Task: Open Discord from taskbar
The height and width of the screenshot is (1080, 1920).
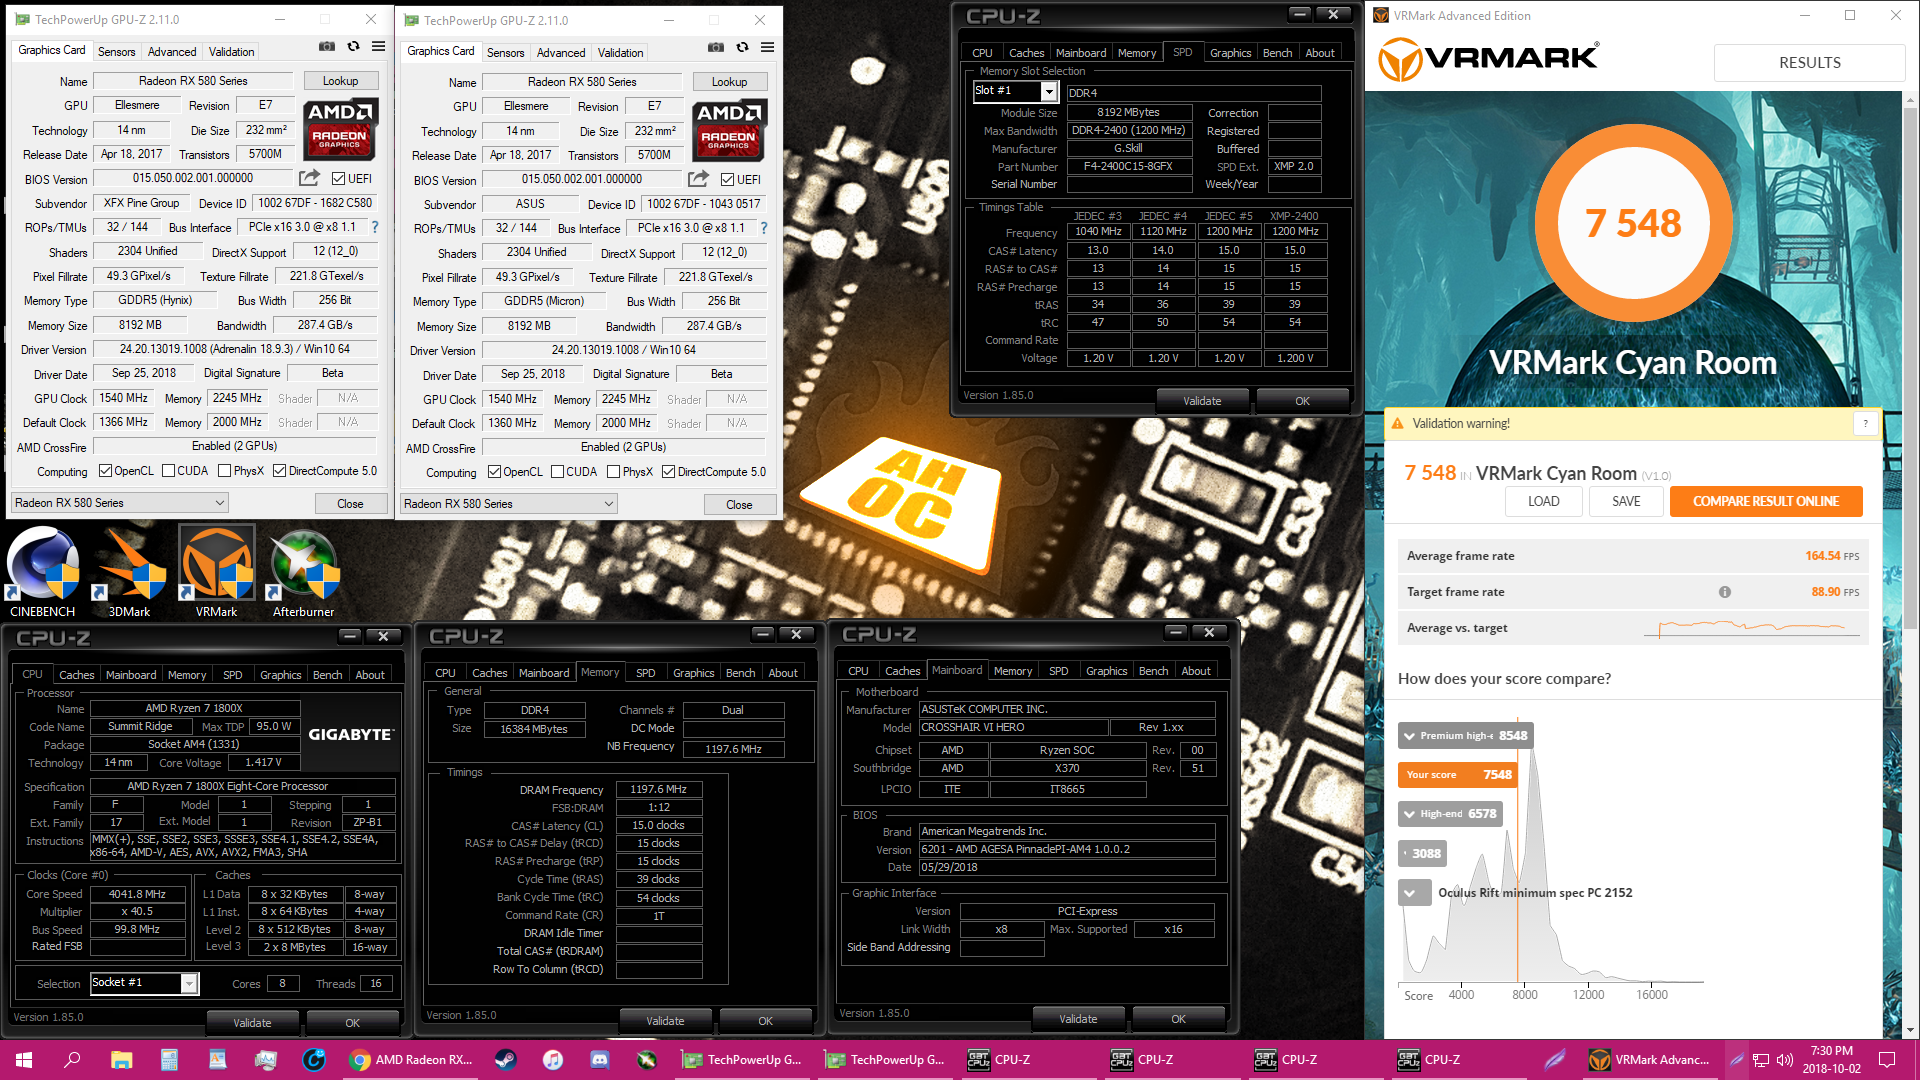Action: coord(600,1059)
